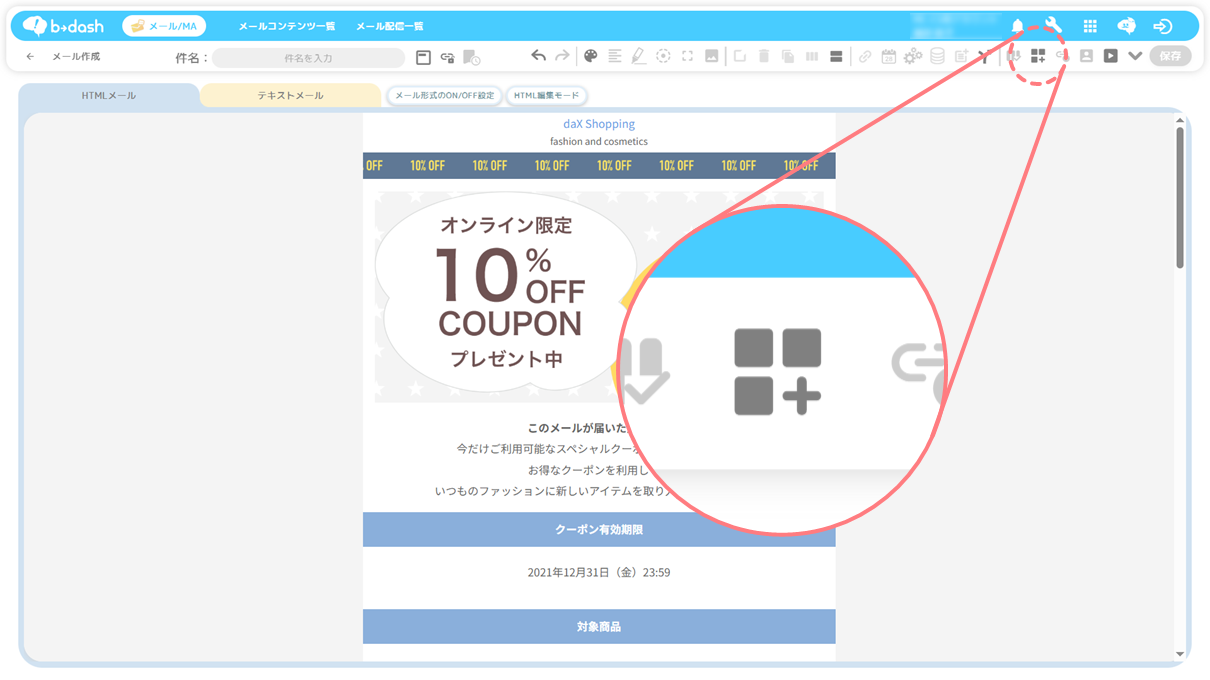Click the add block grid-plus icon
This screenshot has height=680, width=1210.
pyautogui.click(x=1038, y=56)
